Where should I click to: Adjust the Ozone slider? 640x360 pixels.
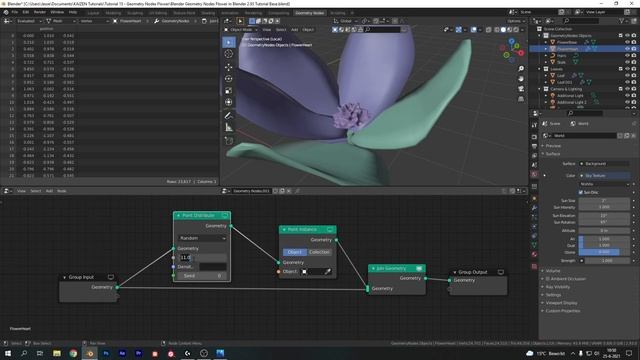604,252
